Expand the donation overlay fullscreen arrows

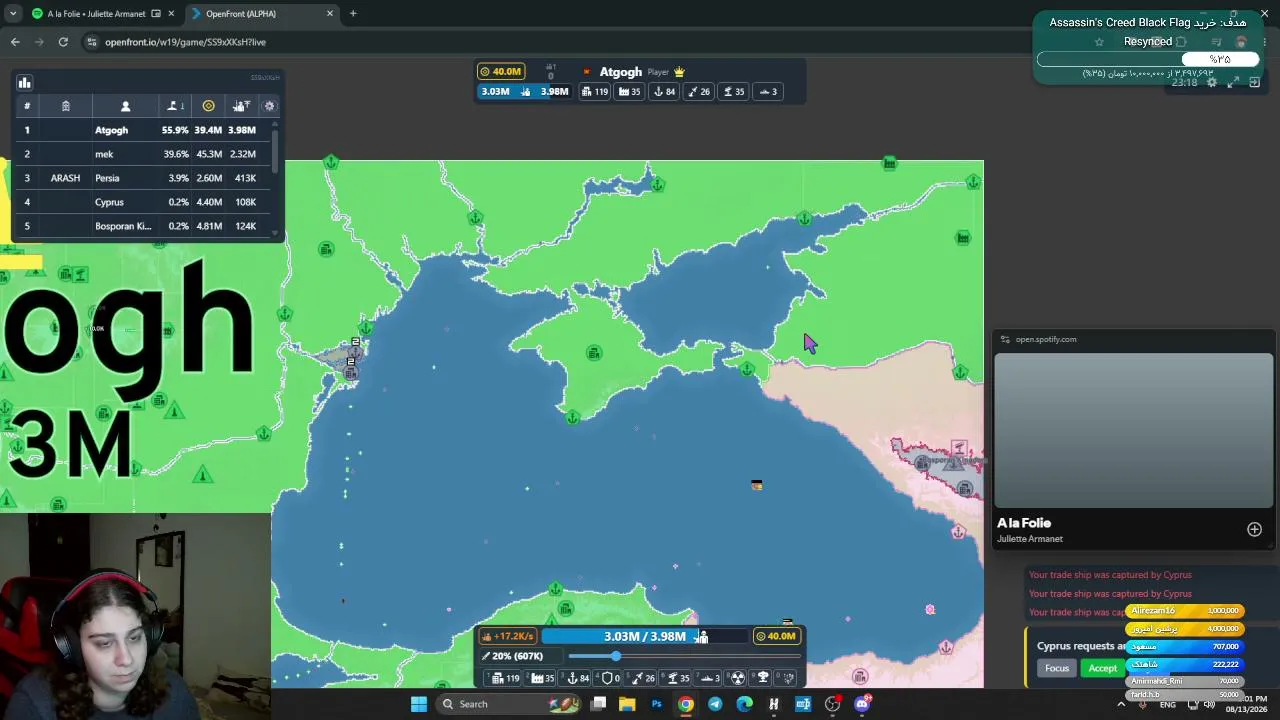[x=1233, y=82]
